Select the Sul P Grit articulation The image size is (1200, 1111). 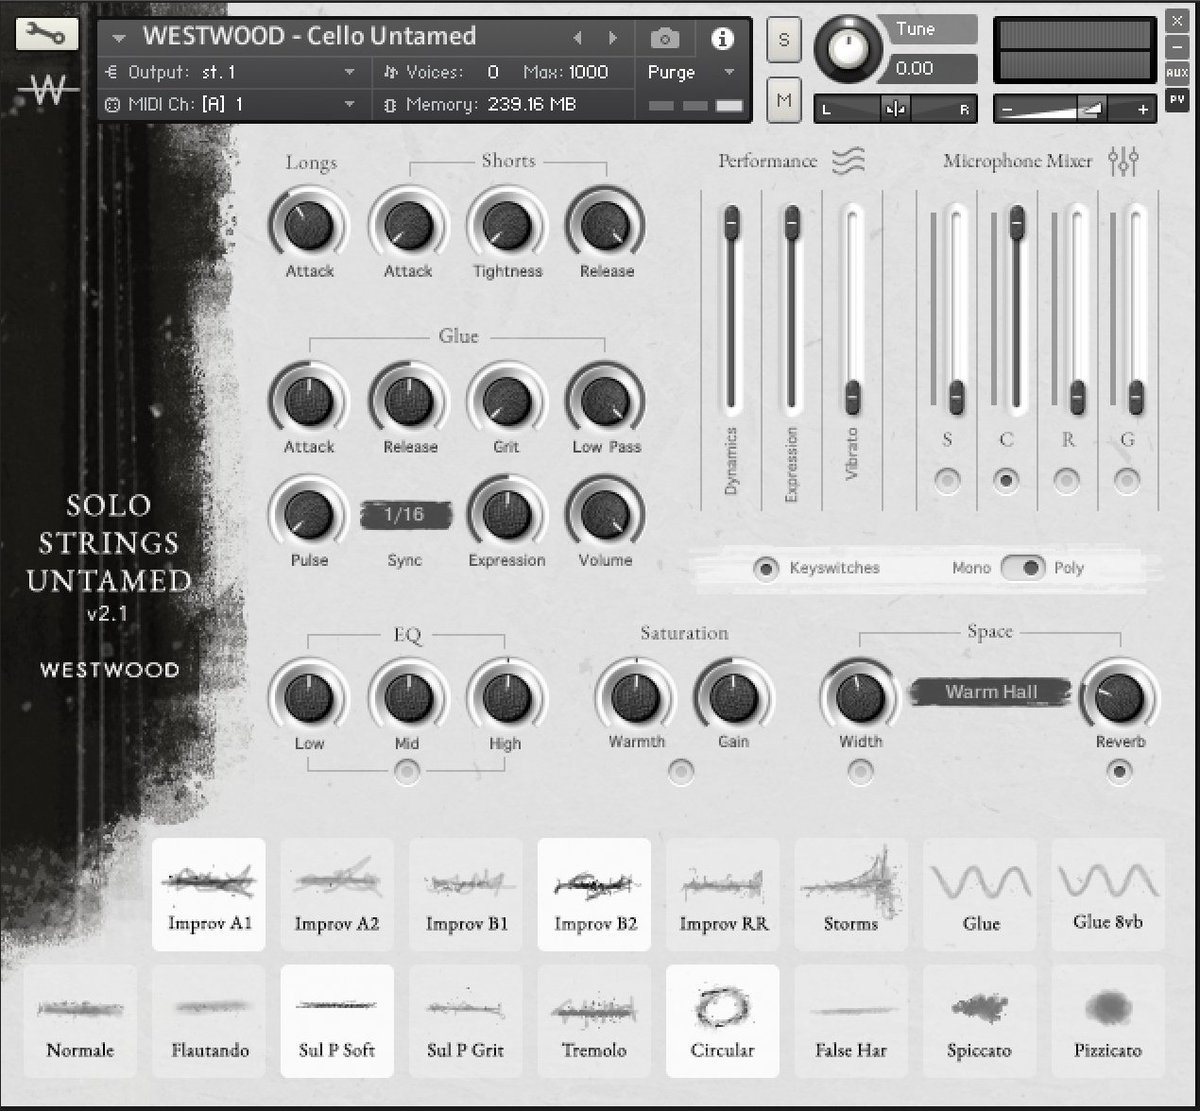(x=466, y=1021)
